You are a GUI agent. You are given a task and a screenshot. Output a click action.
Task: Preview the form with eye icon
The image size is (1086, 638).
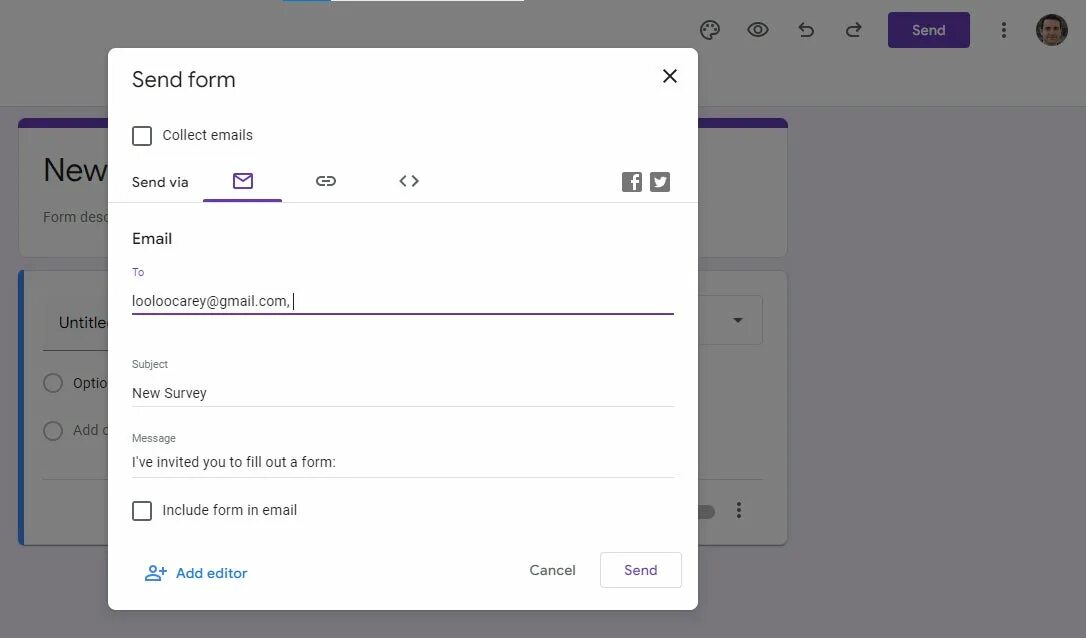tap(758, 30)
